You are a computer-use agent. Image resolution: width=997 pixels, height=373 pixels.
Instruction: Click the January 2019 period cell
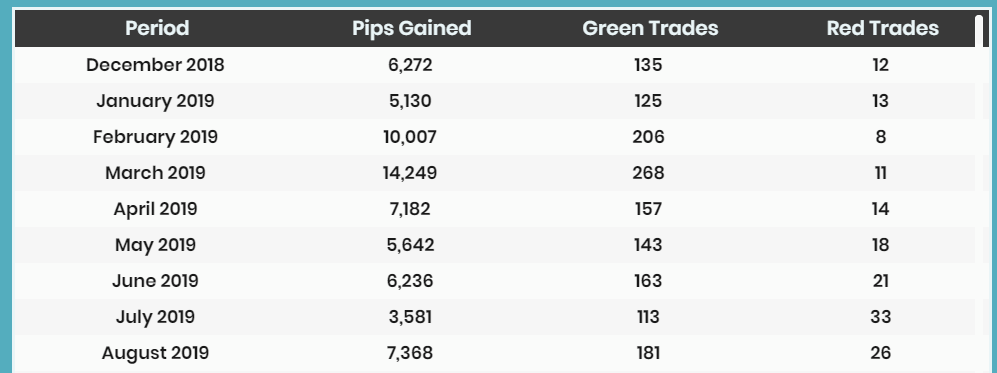(x=155, y=101)
